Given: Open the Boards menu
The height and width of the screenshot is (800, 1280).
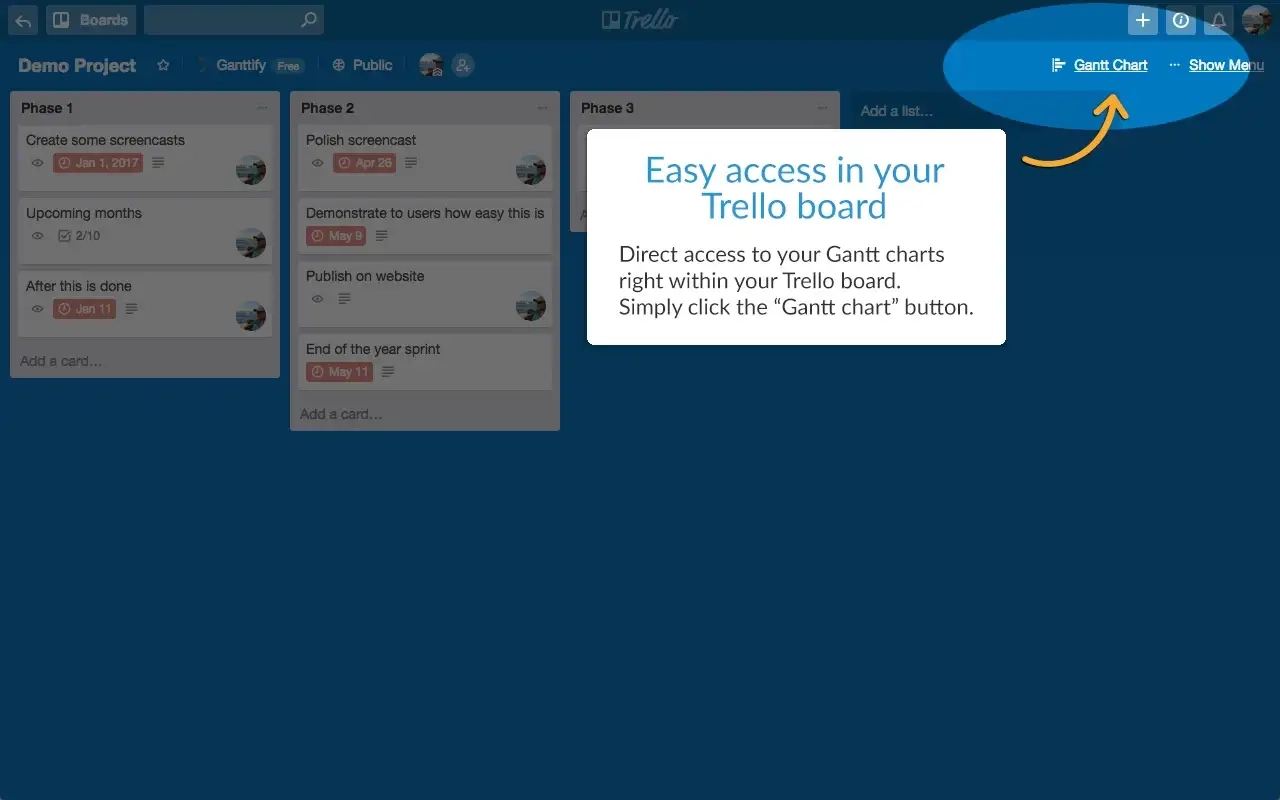Looking at the screenshot, I should [x=91, y=20].
